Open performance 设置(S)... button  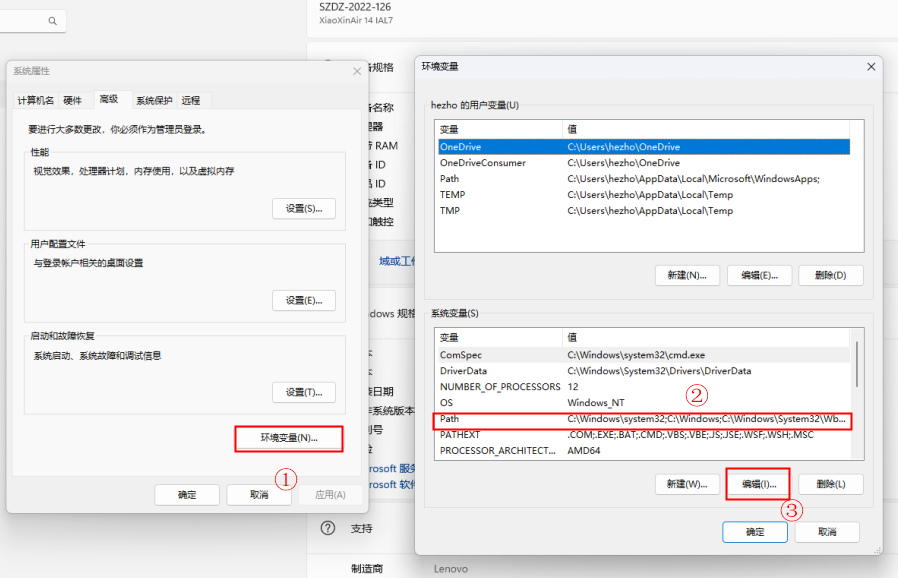(x=304, y=209)
